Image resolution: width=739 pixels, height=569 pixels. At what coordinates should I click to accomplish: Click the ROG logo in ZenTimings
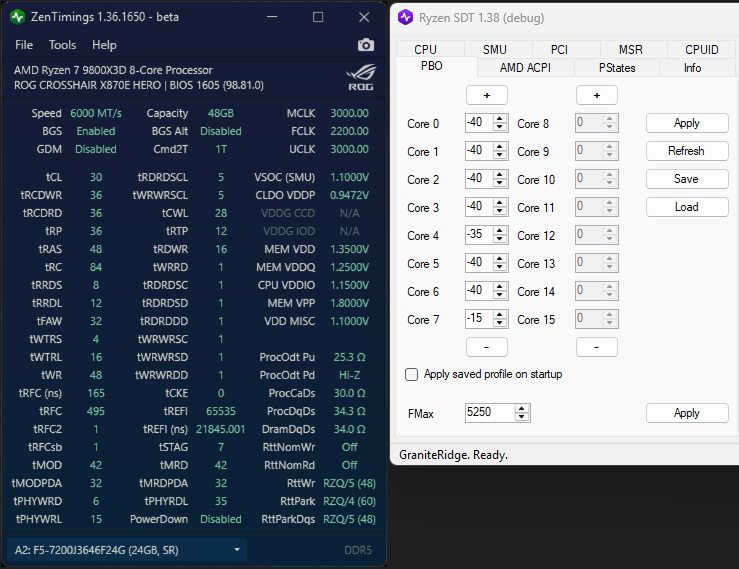[x=361, y=77]
